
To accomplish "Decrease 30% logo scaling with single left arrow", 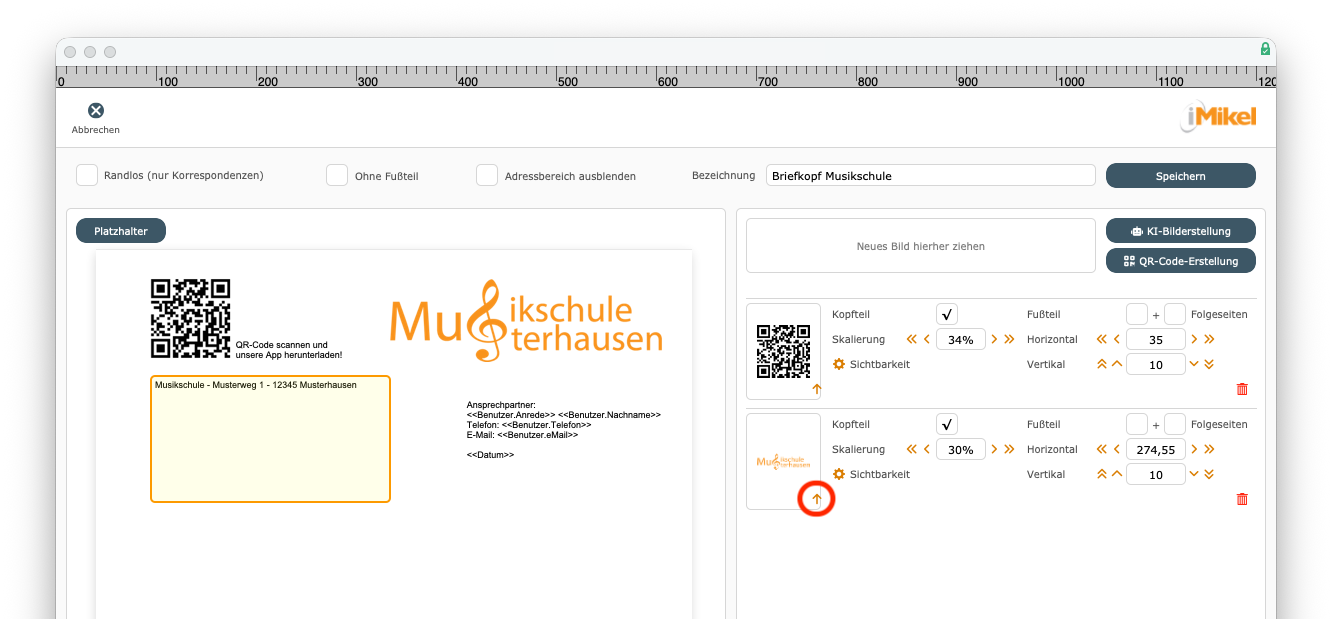I will [927, 449].
